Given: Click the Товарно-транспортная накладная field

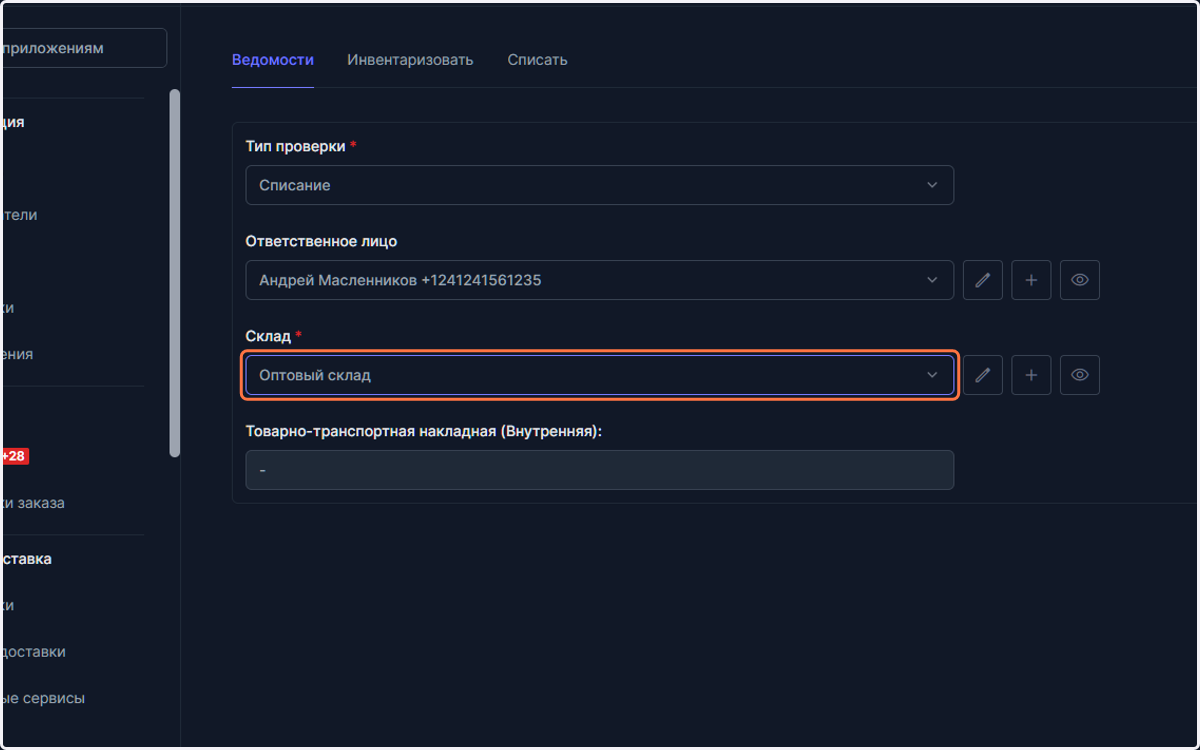Looking at the screenshot, I should (600, 470).
